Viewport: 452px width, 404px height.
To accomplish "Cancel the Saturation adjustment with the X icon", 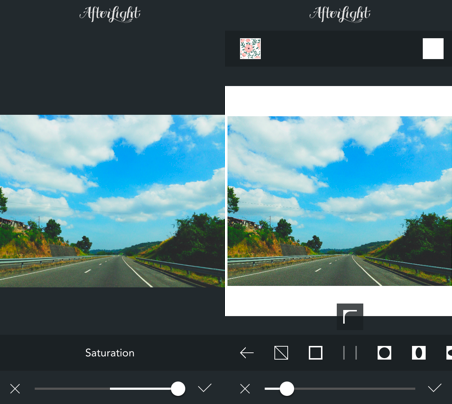I will click(x=15, y=389).
